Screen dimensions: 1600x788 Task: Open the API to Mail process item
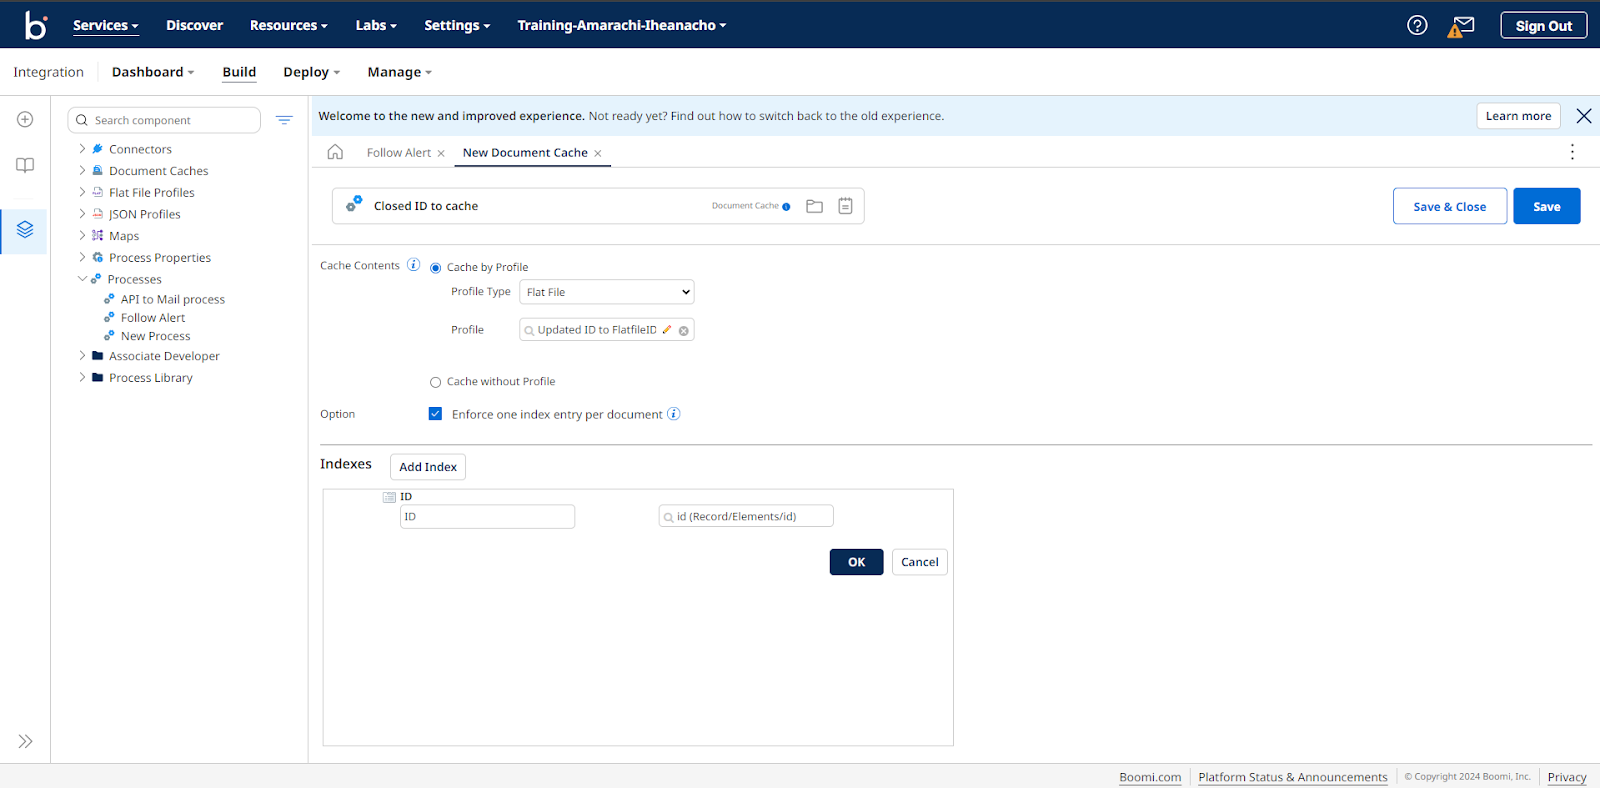click(x=172, y=299)
